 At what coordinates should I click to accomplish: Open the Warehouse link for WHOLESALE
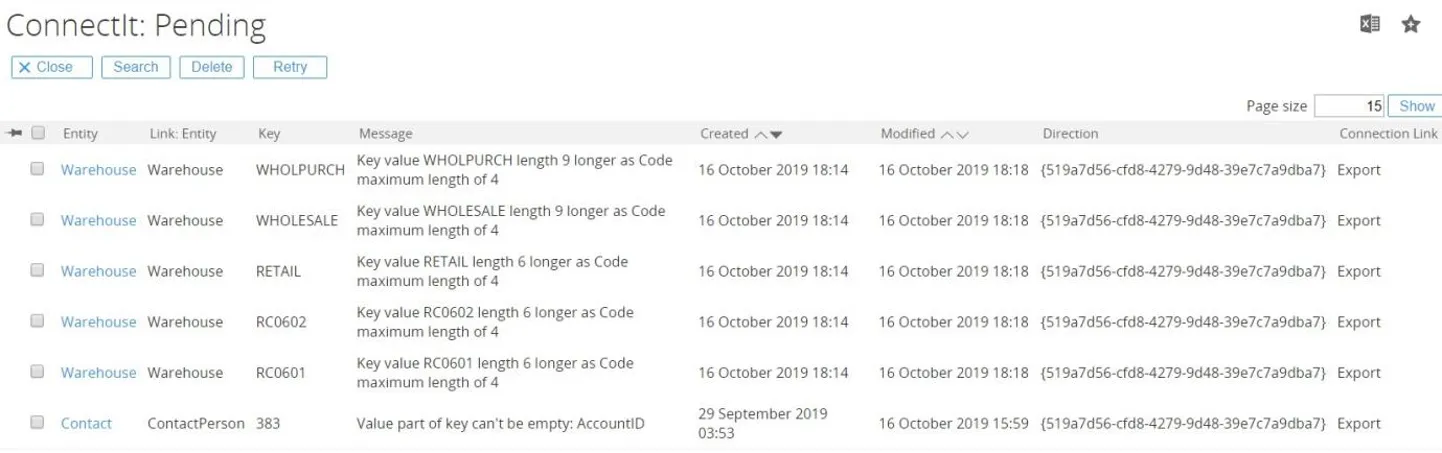tap(98, 221)
